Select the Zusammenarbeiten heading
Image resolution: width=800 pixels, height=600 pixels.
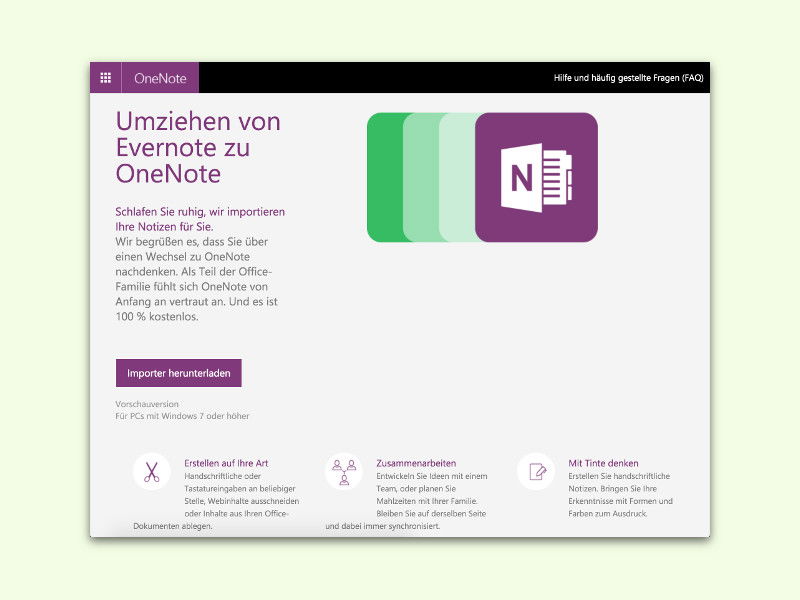coord(416,463)
